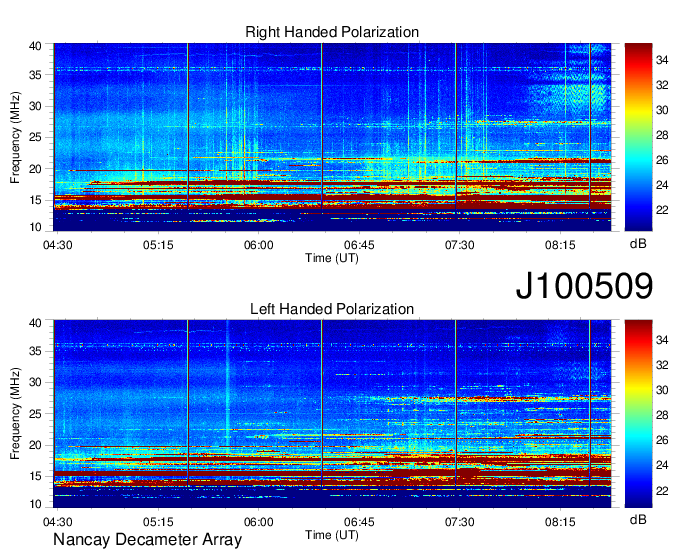The height and width of the screenshot is (552, 680).
Task: Click the 07:30 tick label on bottom plot
Action: tap(459, 522)
